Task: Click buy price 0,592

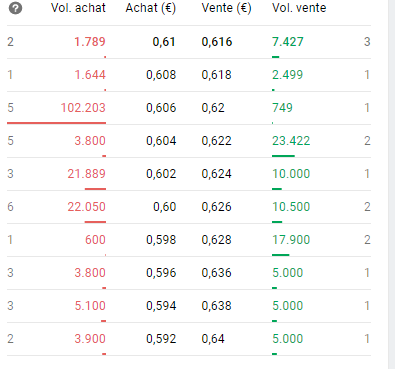Action: [161, 339]
